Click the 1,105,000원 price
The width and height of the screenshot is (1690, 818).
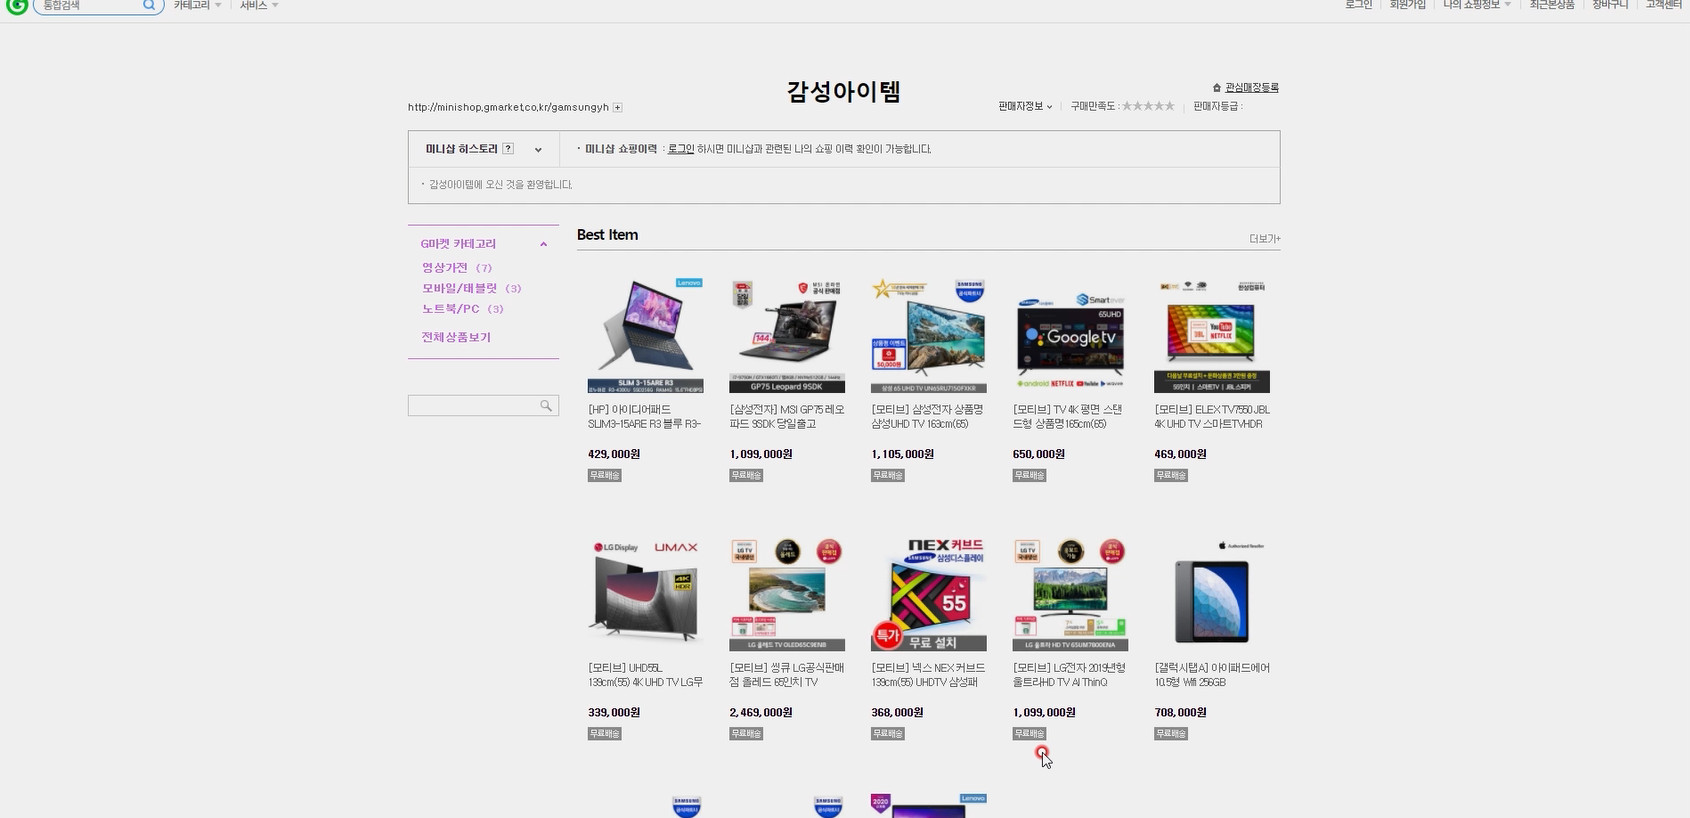pos(902,454)
